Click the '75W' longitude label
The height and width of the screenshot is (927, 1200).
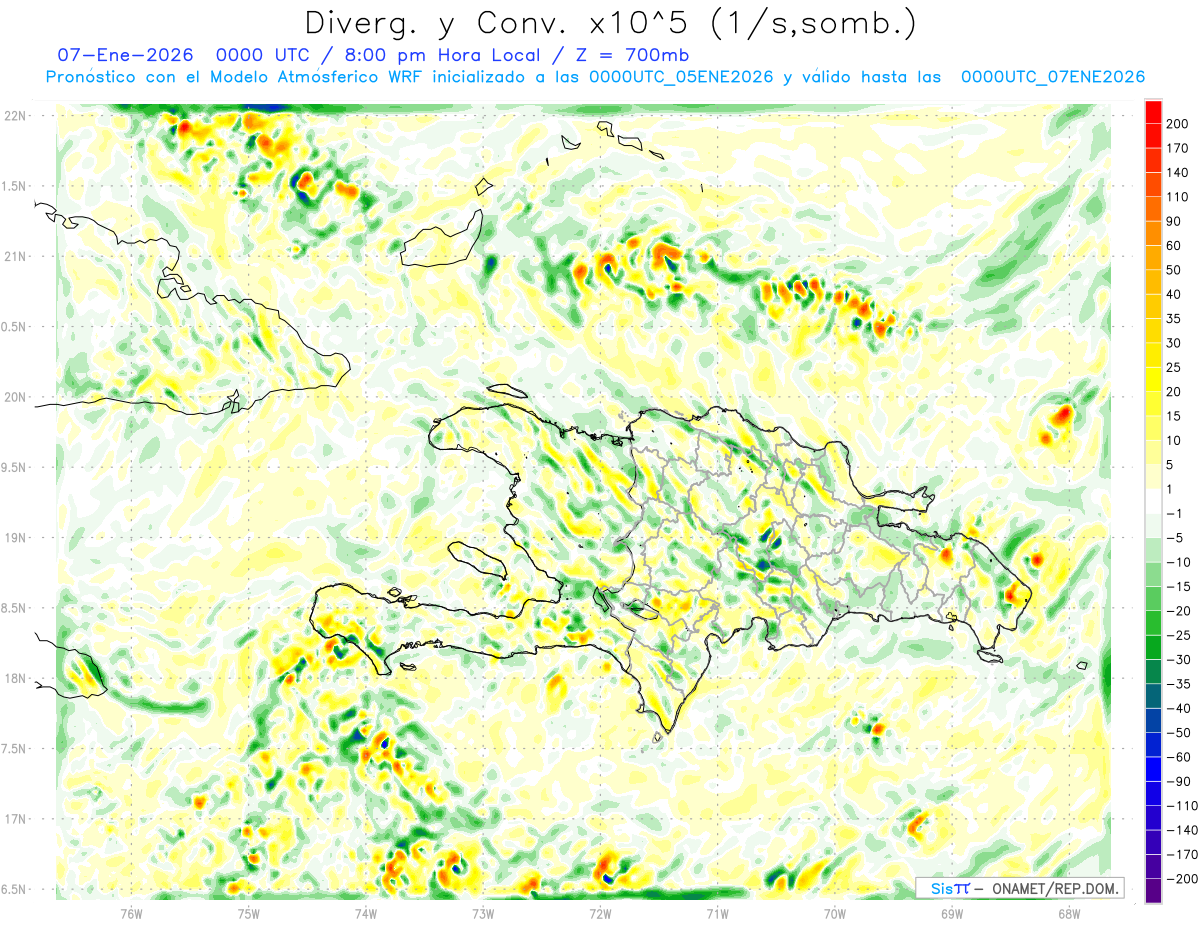click(249, 913)
